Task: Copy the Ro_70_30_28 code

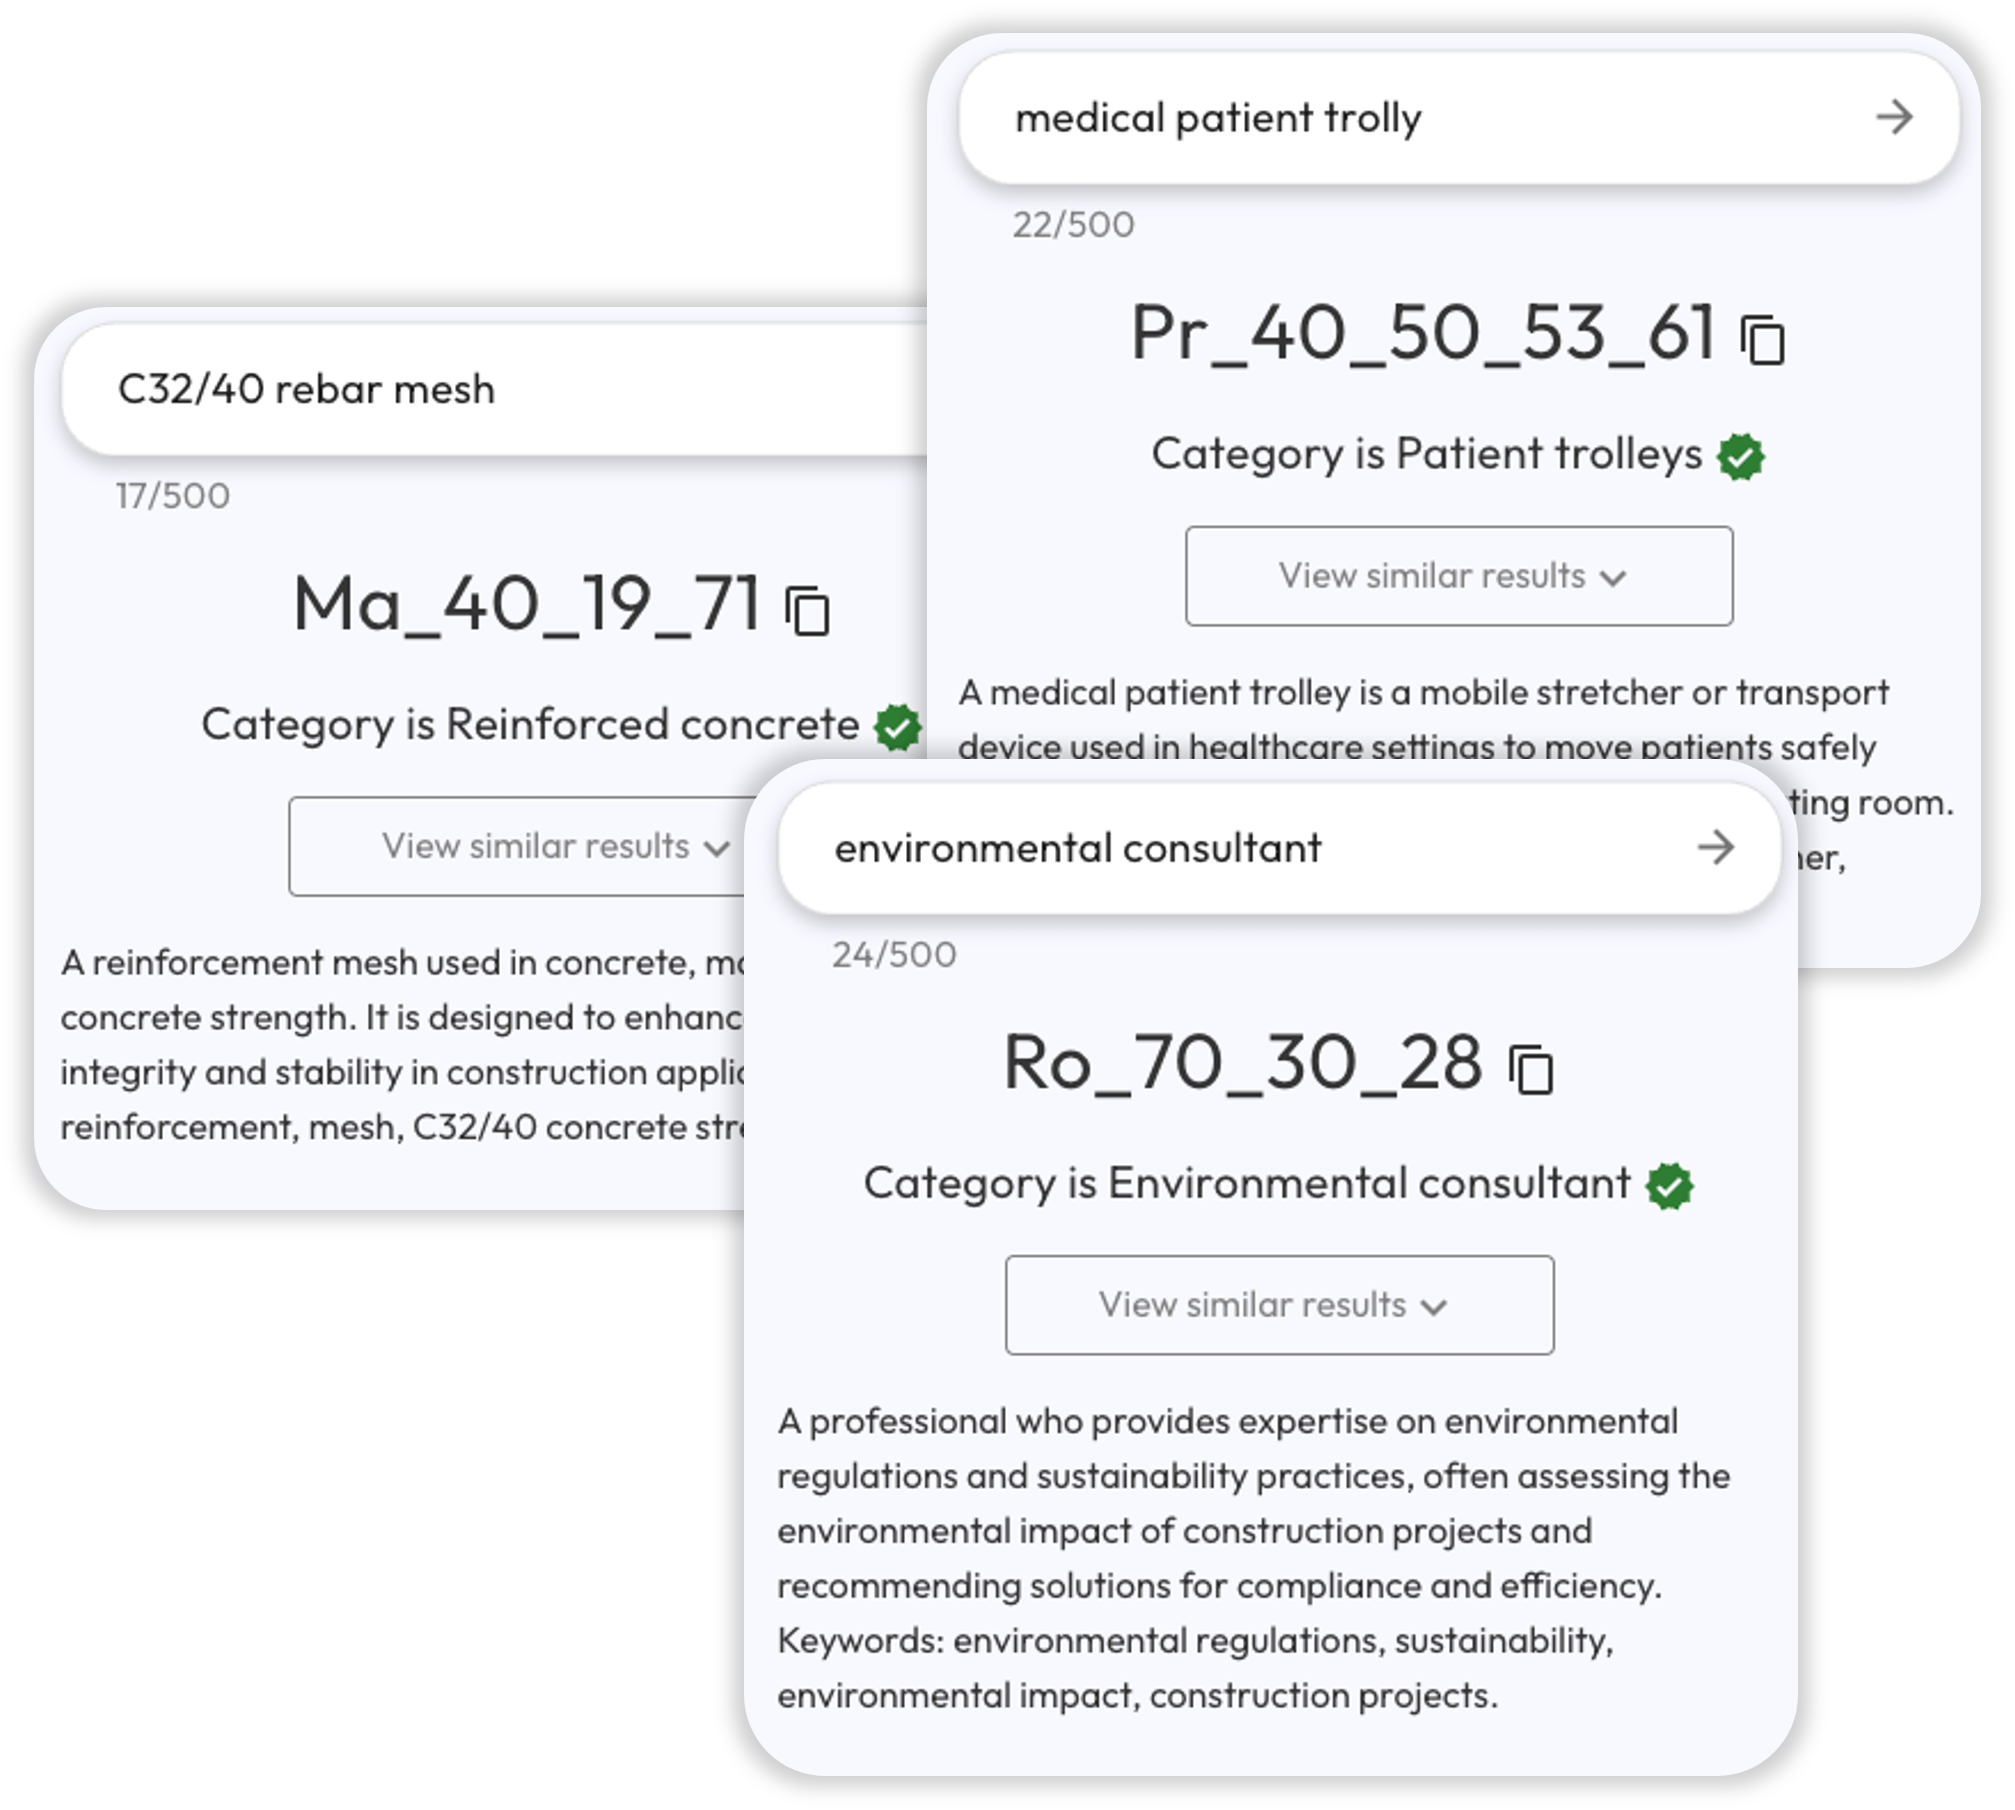Action: (x=1531, y=1070)
